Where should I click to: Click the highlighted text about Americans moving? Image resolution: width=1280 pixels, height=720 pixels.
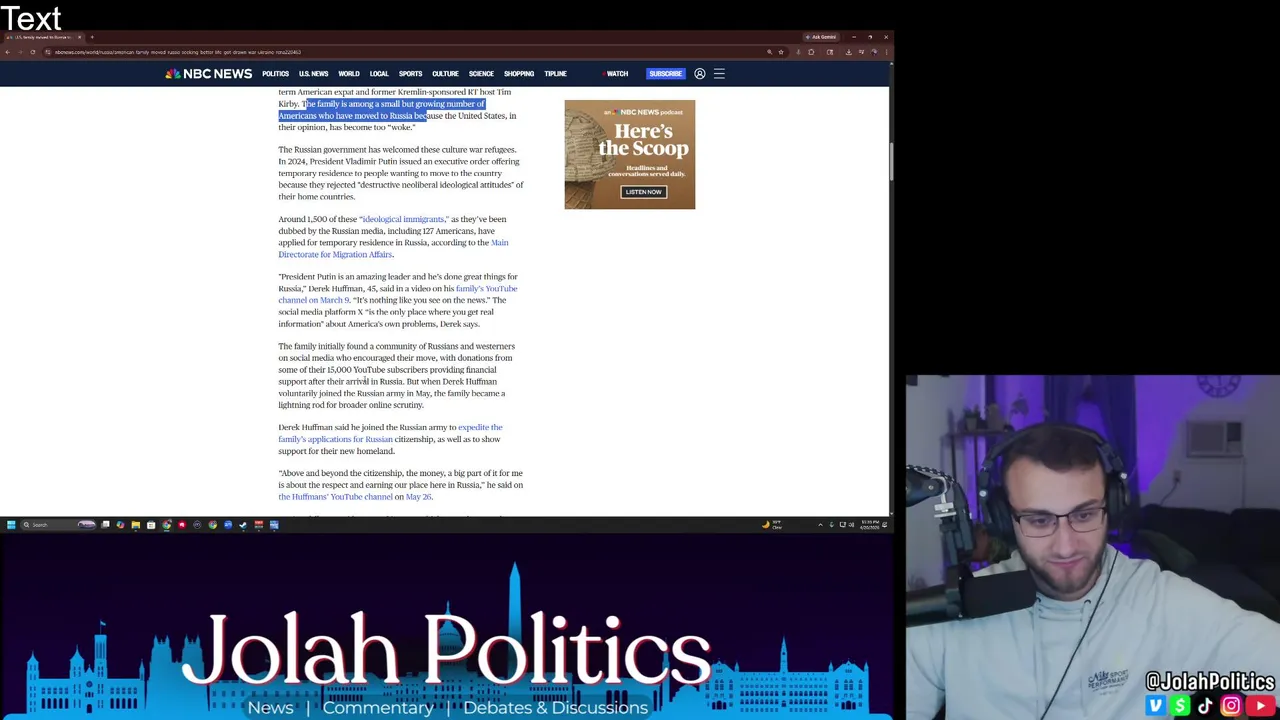point(382,110)
